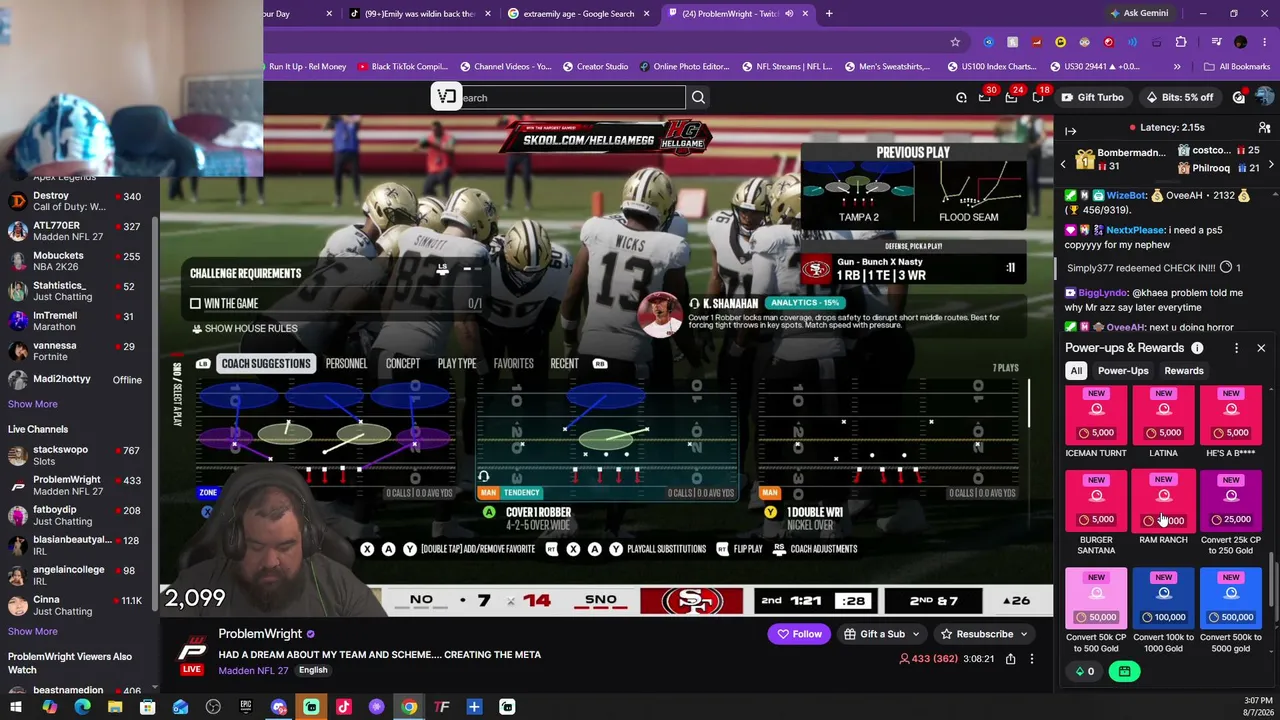Open the Windows Start menu
Screen dimensions: 1280x720
click(x=16, y=707)
